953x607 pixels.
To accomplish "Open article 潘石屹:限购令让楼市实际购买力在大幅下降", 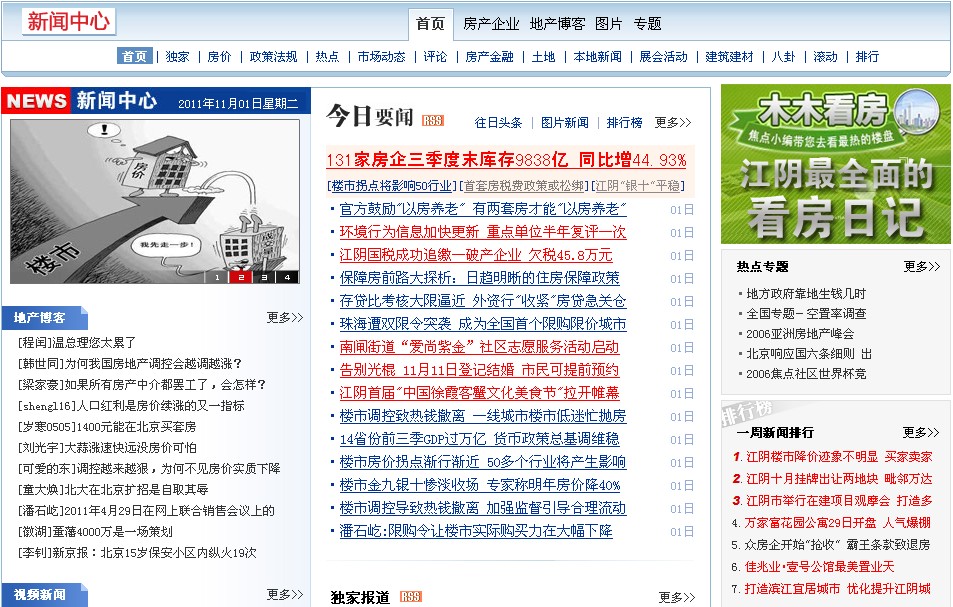I will (475, 531).
